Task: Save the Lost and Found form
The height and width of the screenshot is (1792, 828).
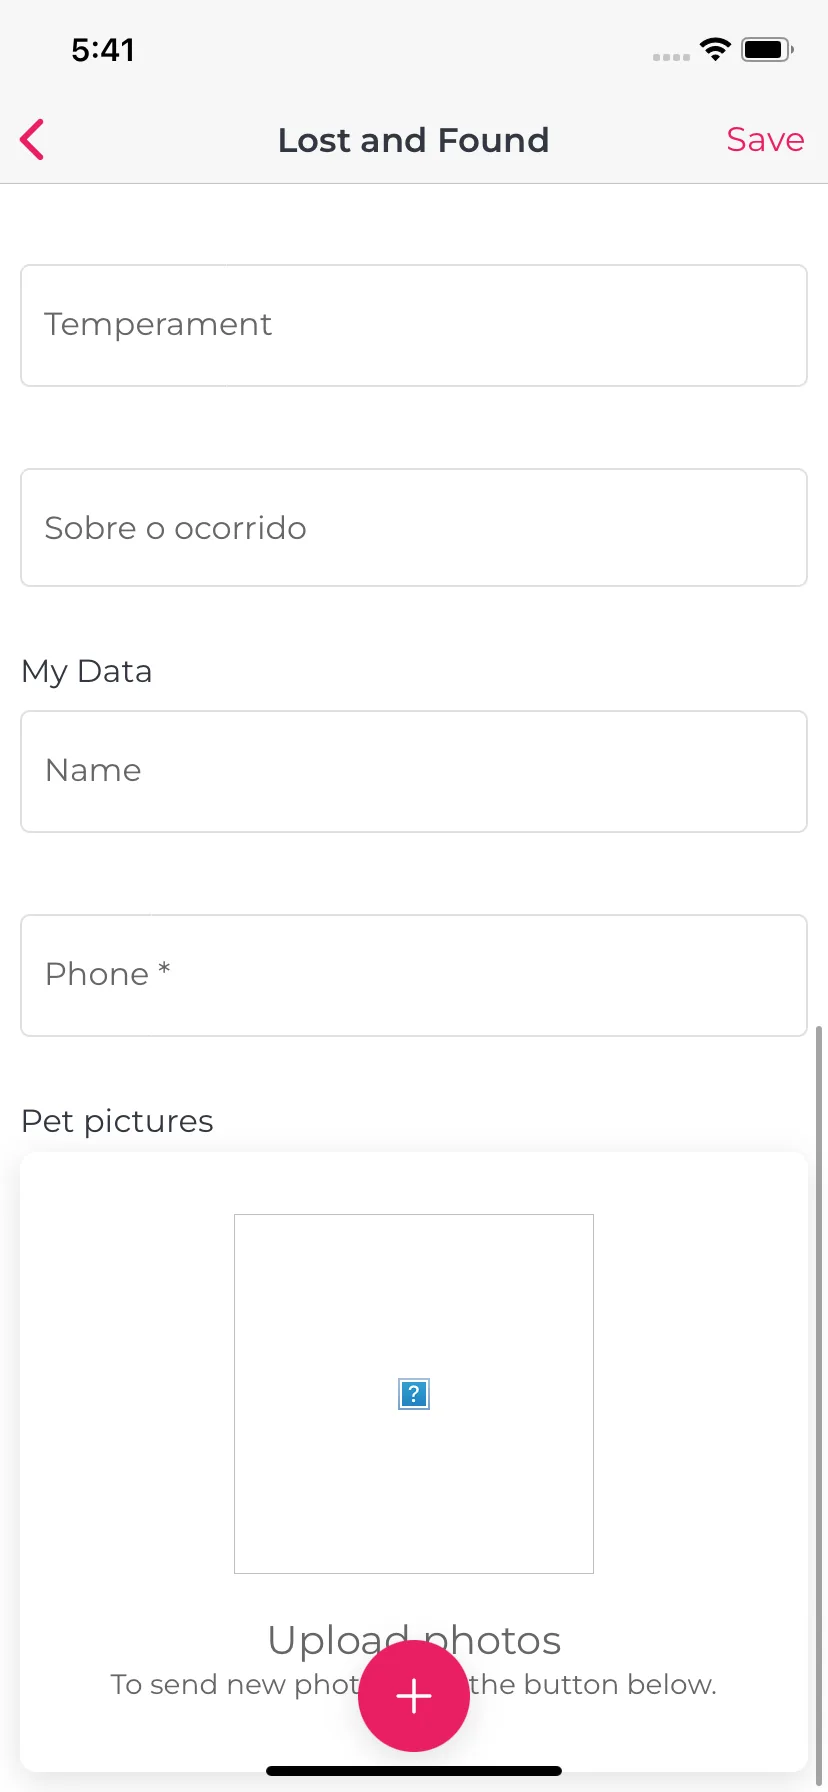Action: tap(765, 140)
